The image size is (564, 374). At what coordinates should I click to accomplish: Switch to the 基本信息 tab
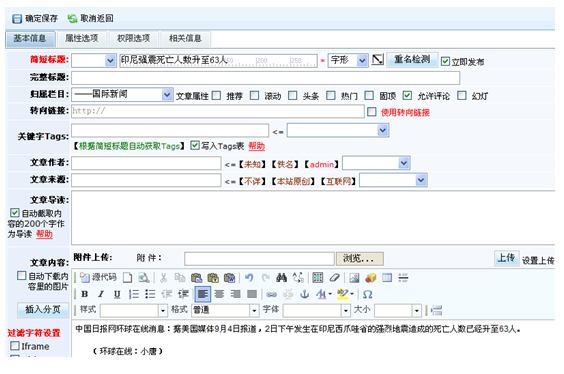click(x=30, y=38)
